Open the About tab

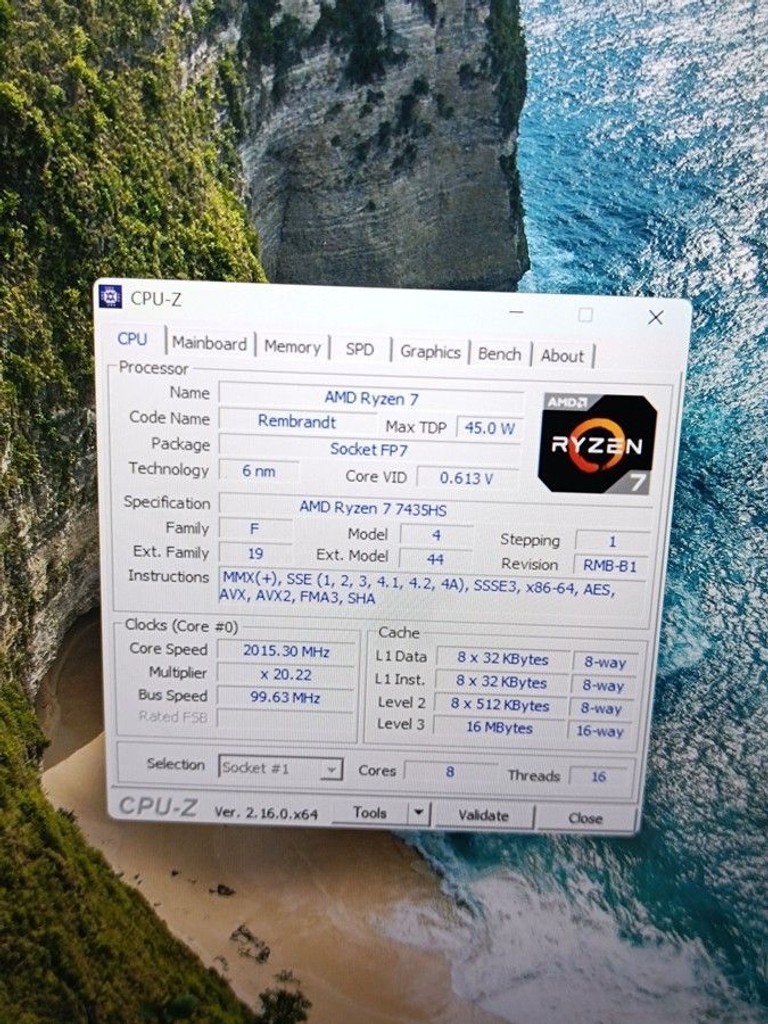tap(562, 356)
